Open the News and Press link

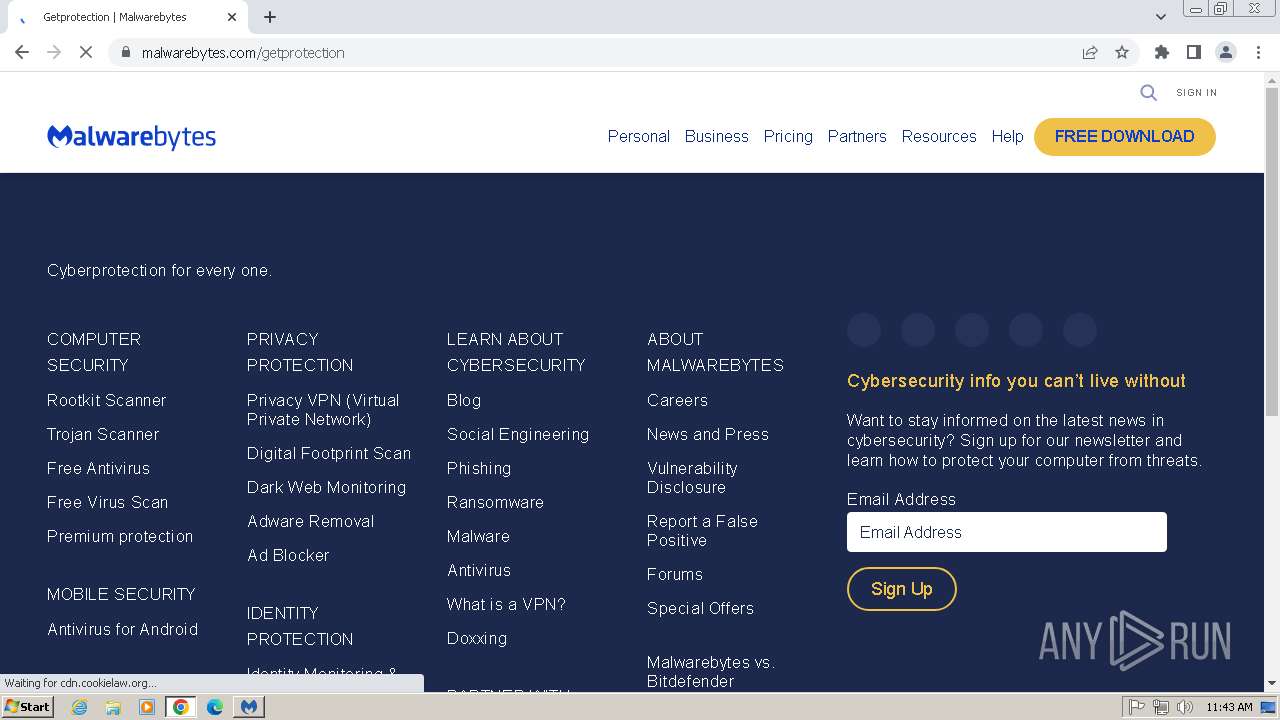[708, 434]
